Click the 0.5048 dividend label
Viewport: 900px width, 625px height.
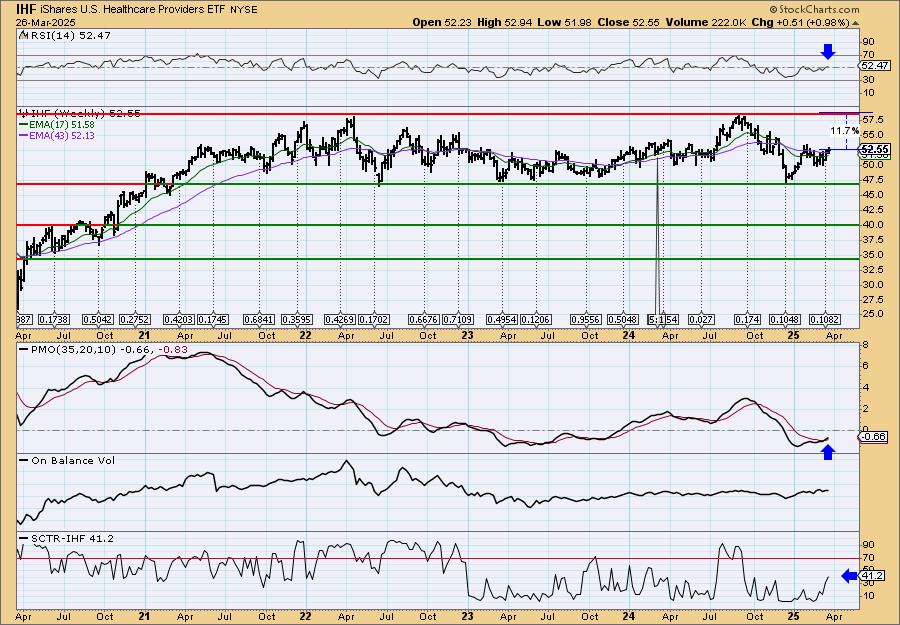tap(623, 319)
